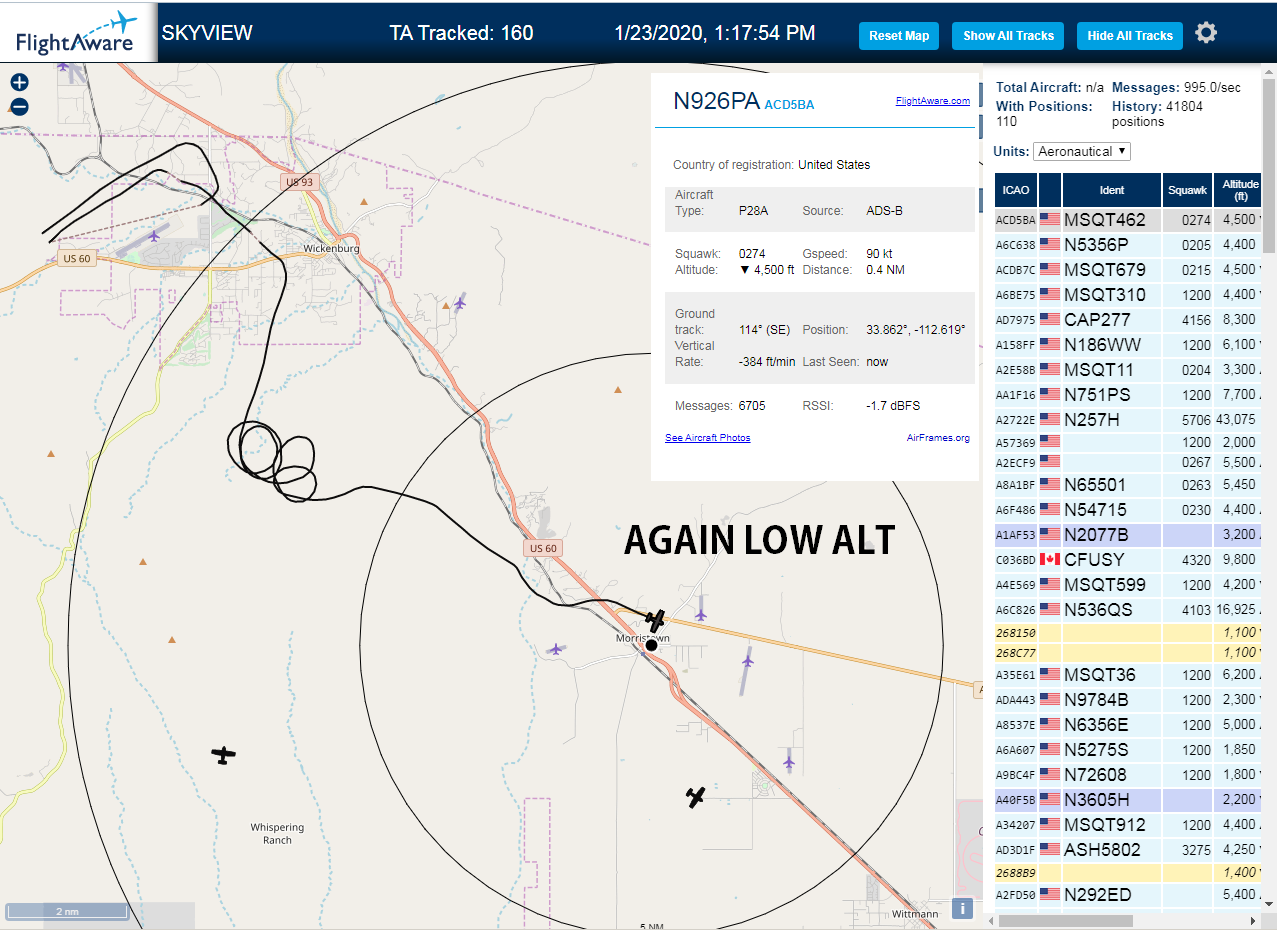This screenshot has height=931, width=1277.
Task: Zoom out with the minus button
Action: click(19, 107)
